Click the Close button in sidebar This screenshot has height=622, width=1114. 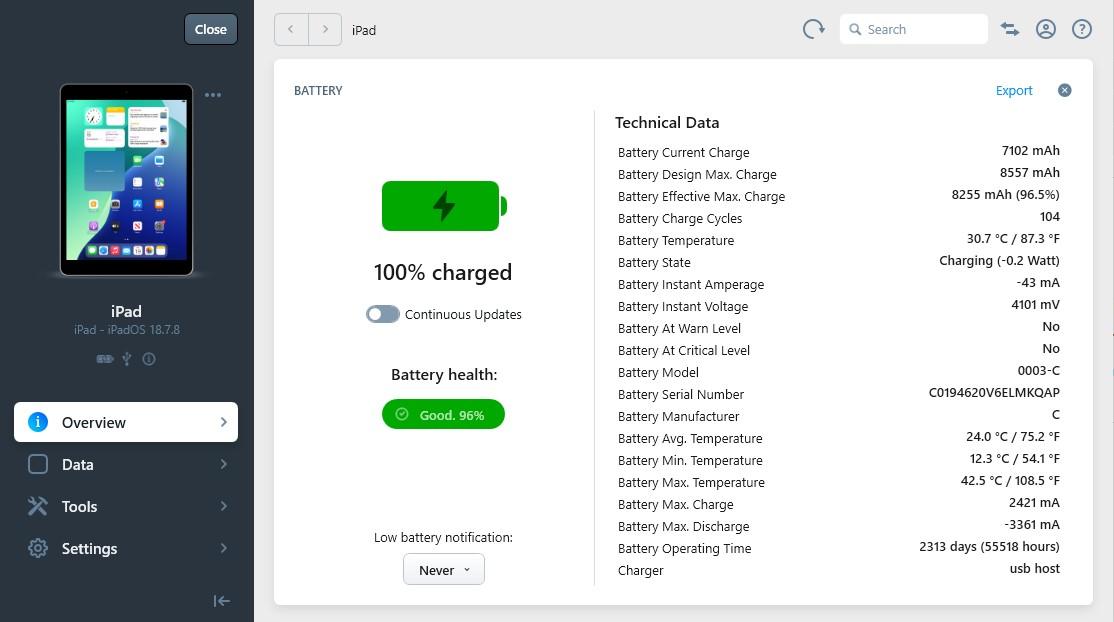click(211, 29)
